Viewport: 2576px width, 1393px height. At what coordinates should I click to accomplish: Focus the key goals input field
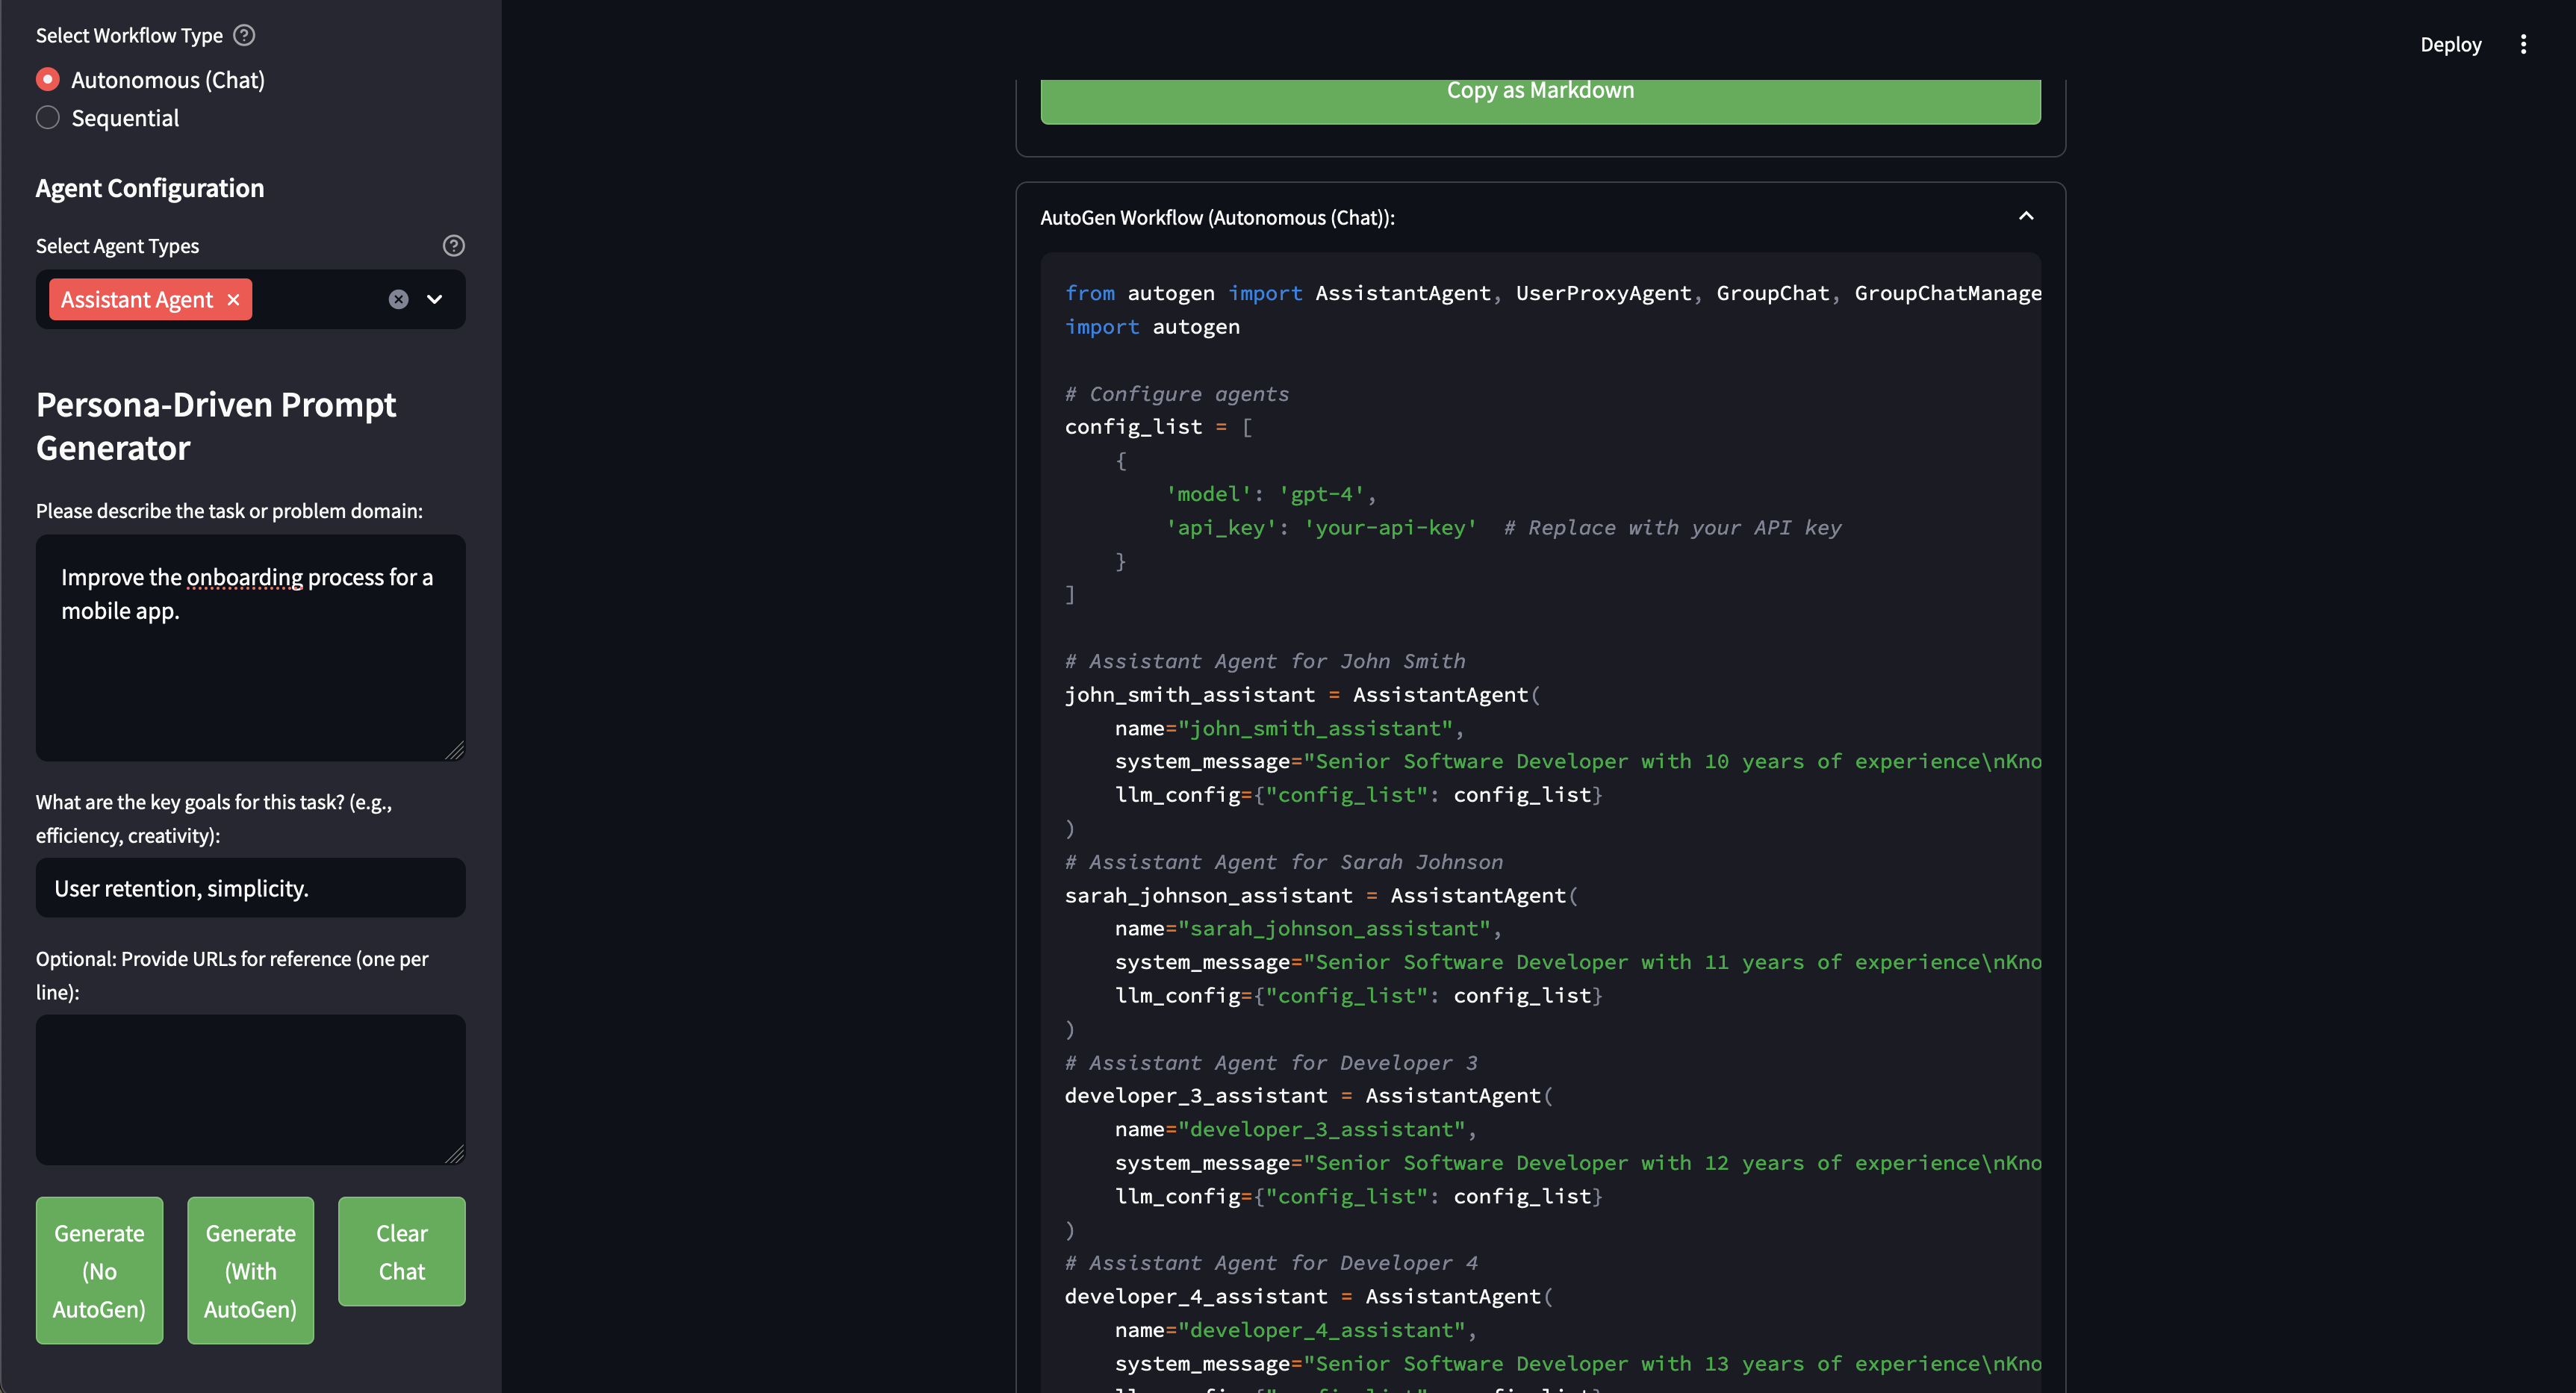(250, 888)
